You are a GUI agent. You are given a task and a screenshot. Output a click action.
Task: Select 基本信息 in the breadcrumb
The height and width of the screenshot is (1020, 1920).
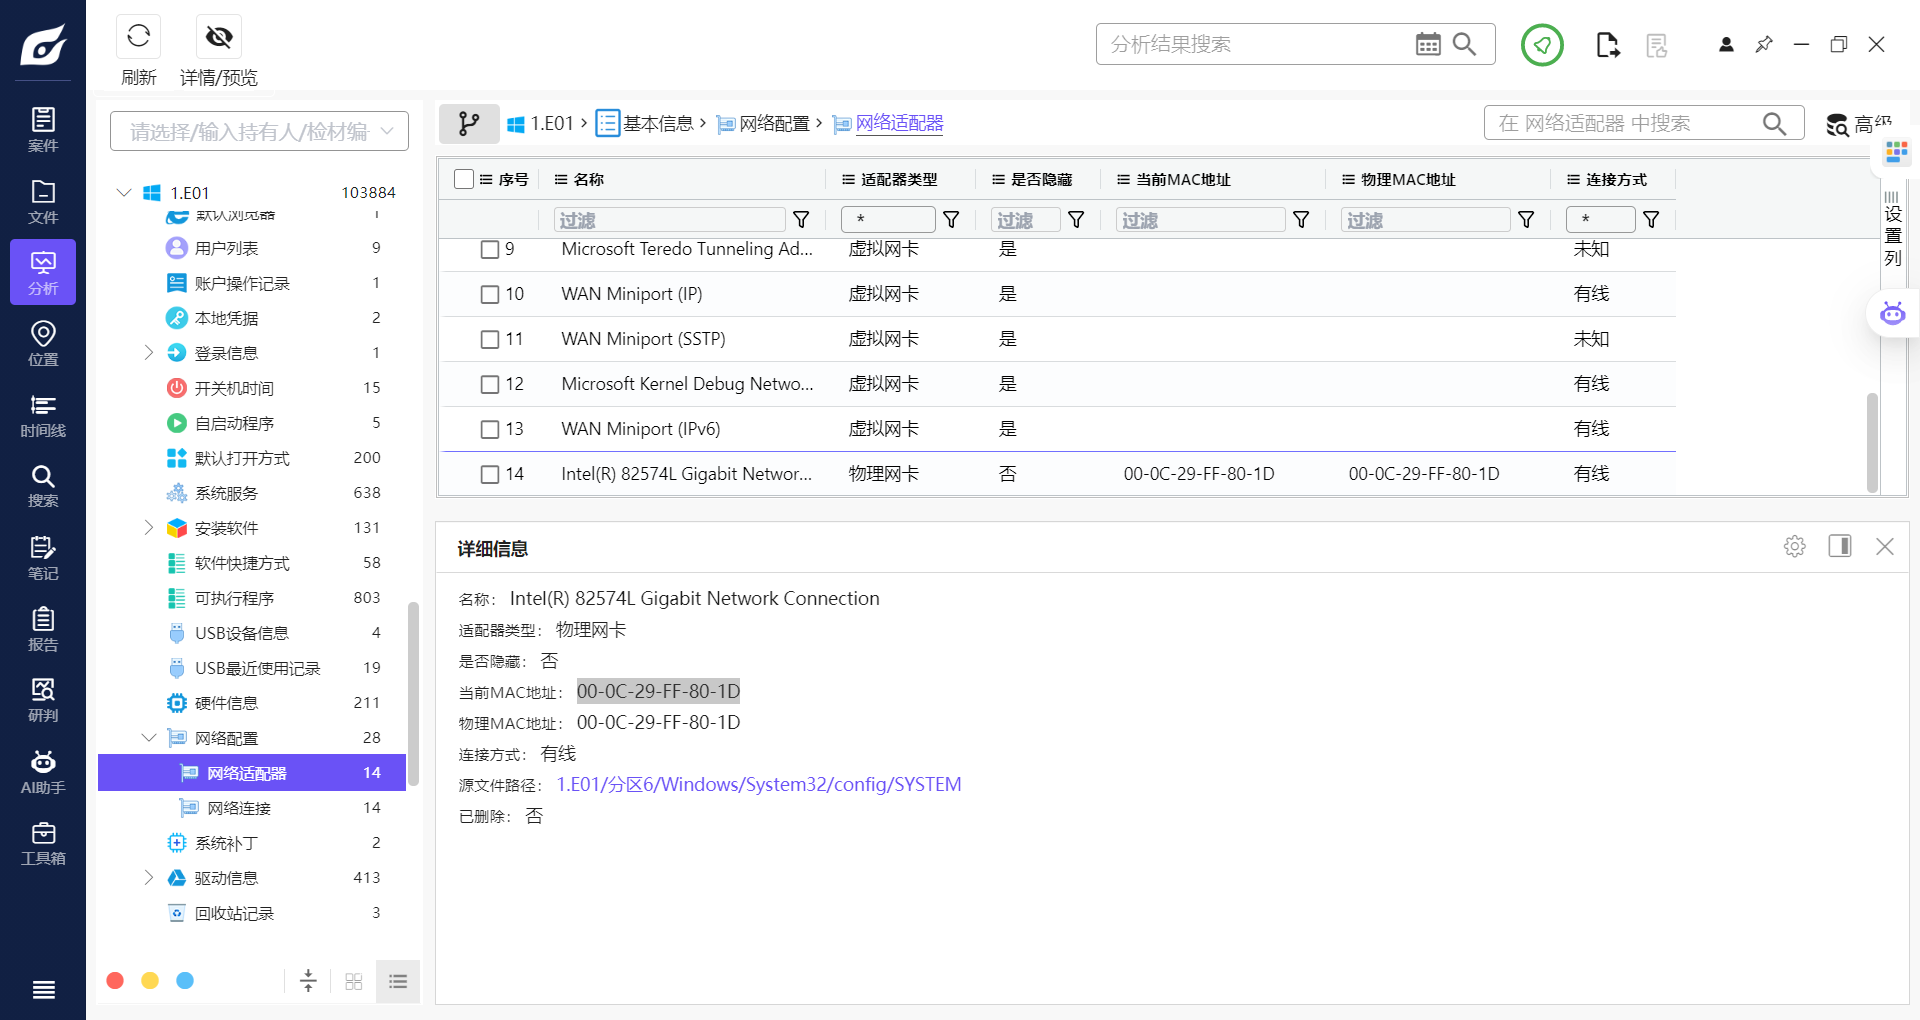tap(646, 123)
